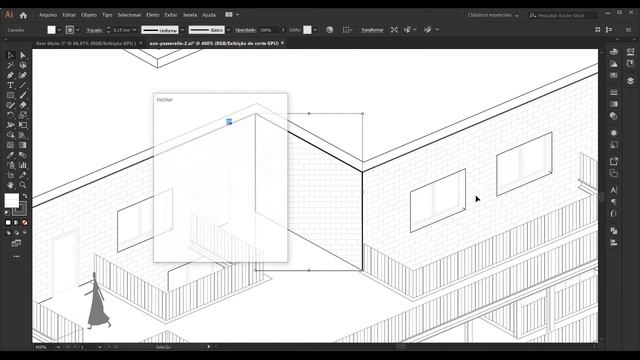
Task: Select the Eyedropper tool
Action: [x=10, y=155]
